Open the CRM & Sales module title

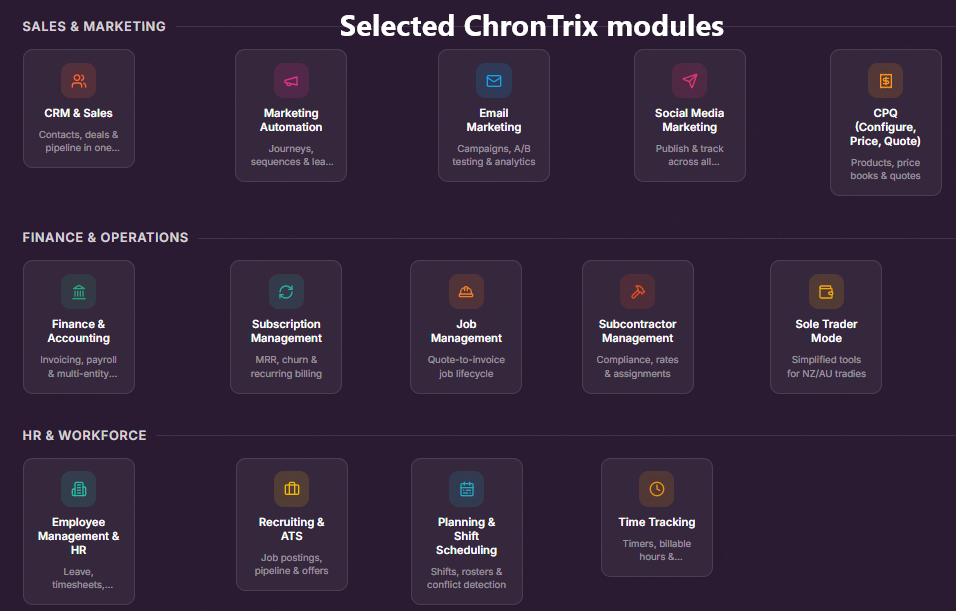[x=79, y=113]
